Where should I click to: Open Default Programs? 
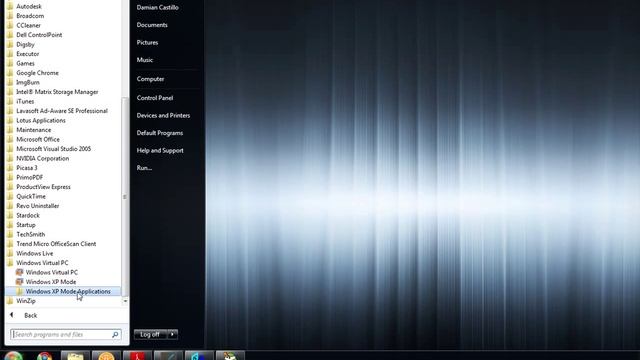tap(160, 133)
